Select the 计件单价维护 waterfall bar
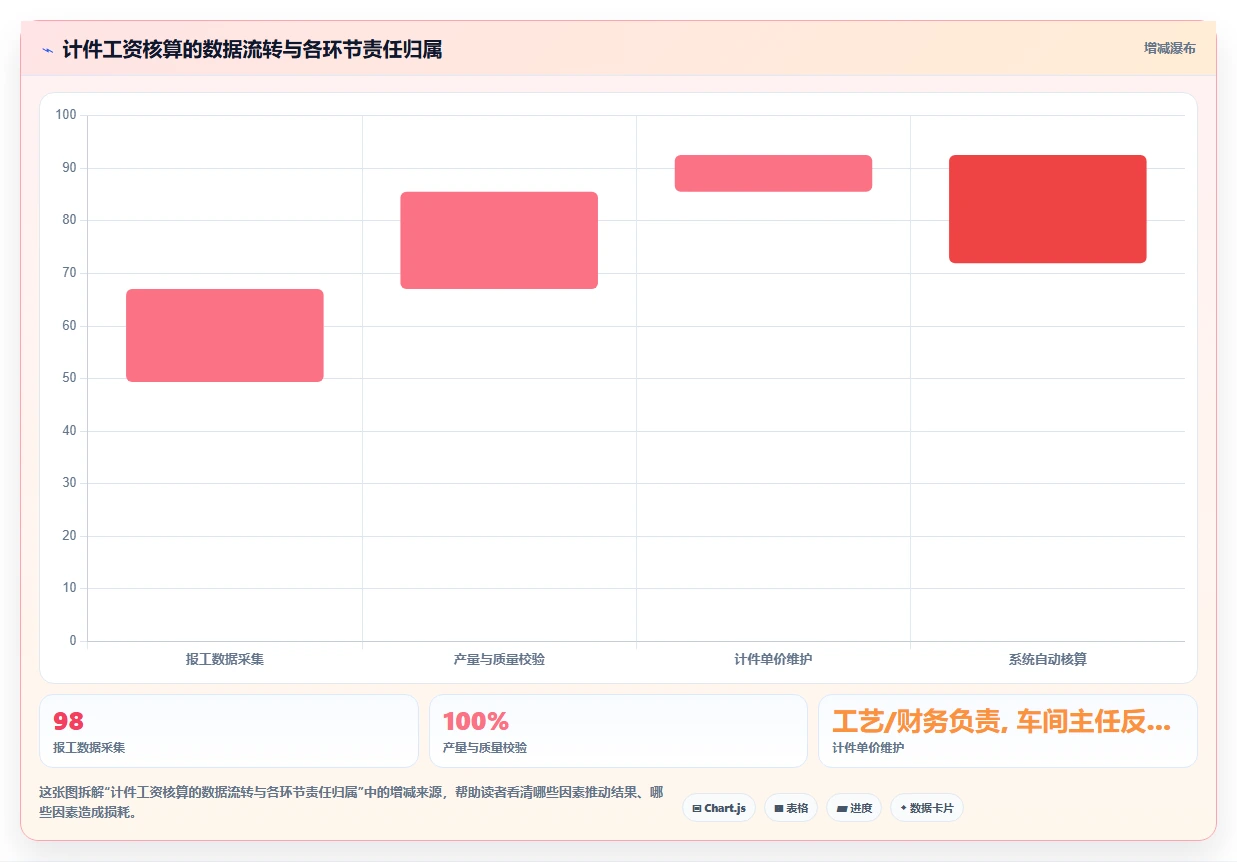 point(773,173)
